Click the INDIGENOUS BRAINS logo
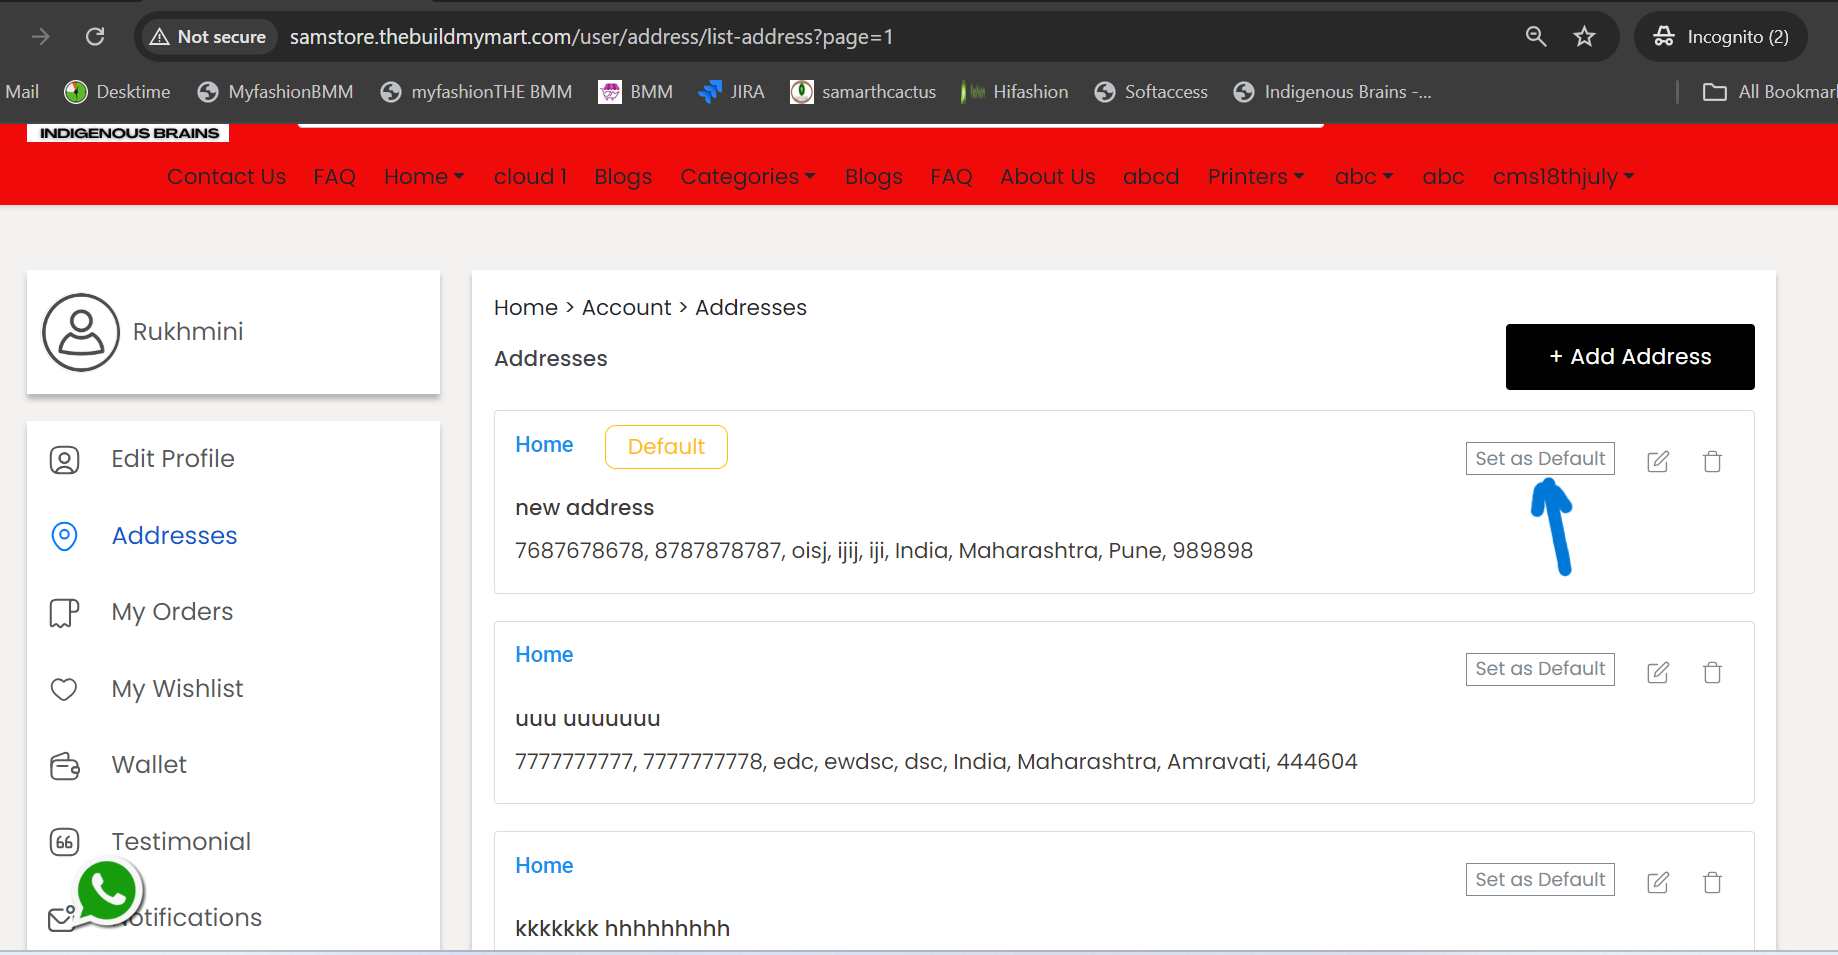Screen dimensions: 1838x955 128,133
